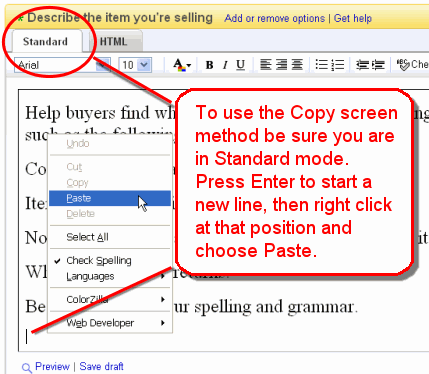Align text right in the editor
Image resolution: width=429 pixels, height=374 pixels.
pyautogui.click(x=282, y=64)
